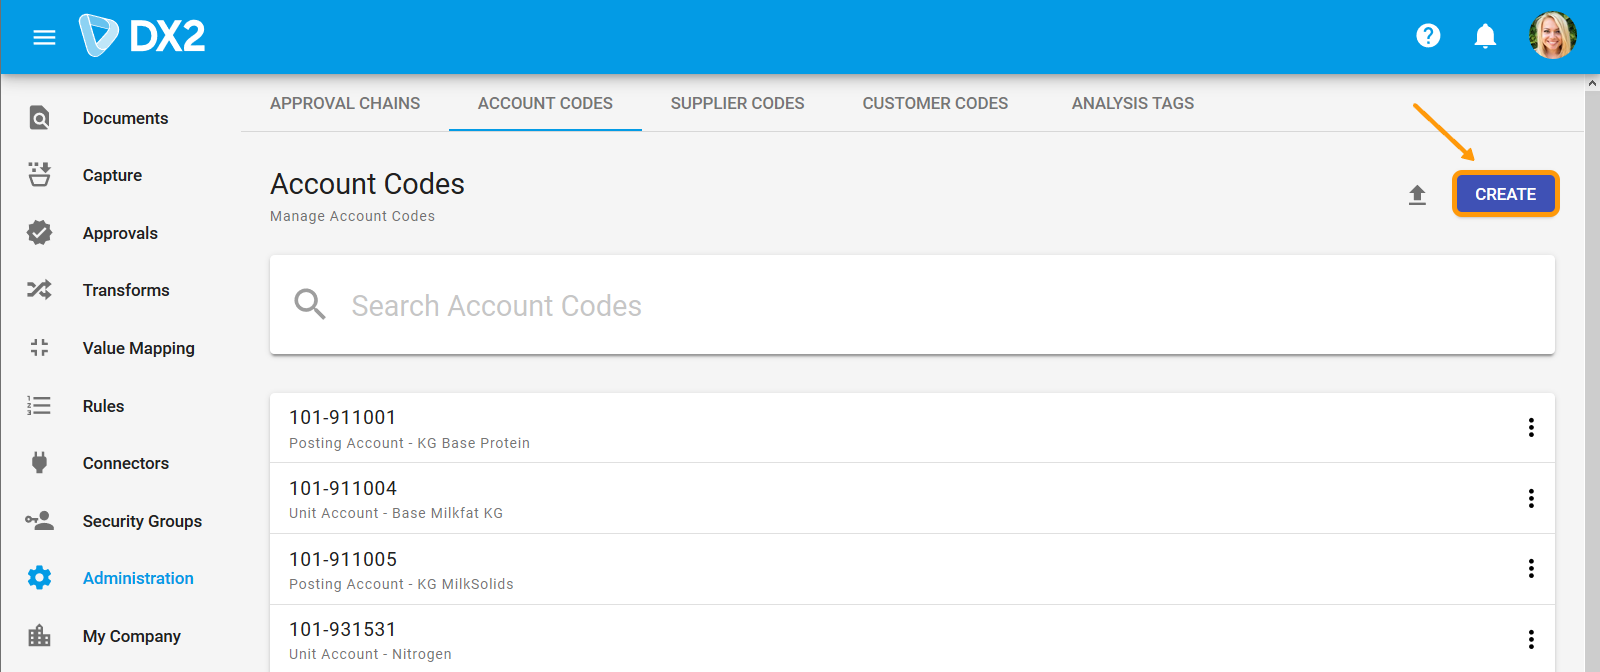Click the My Company building icon

point(39,636)
